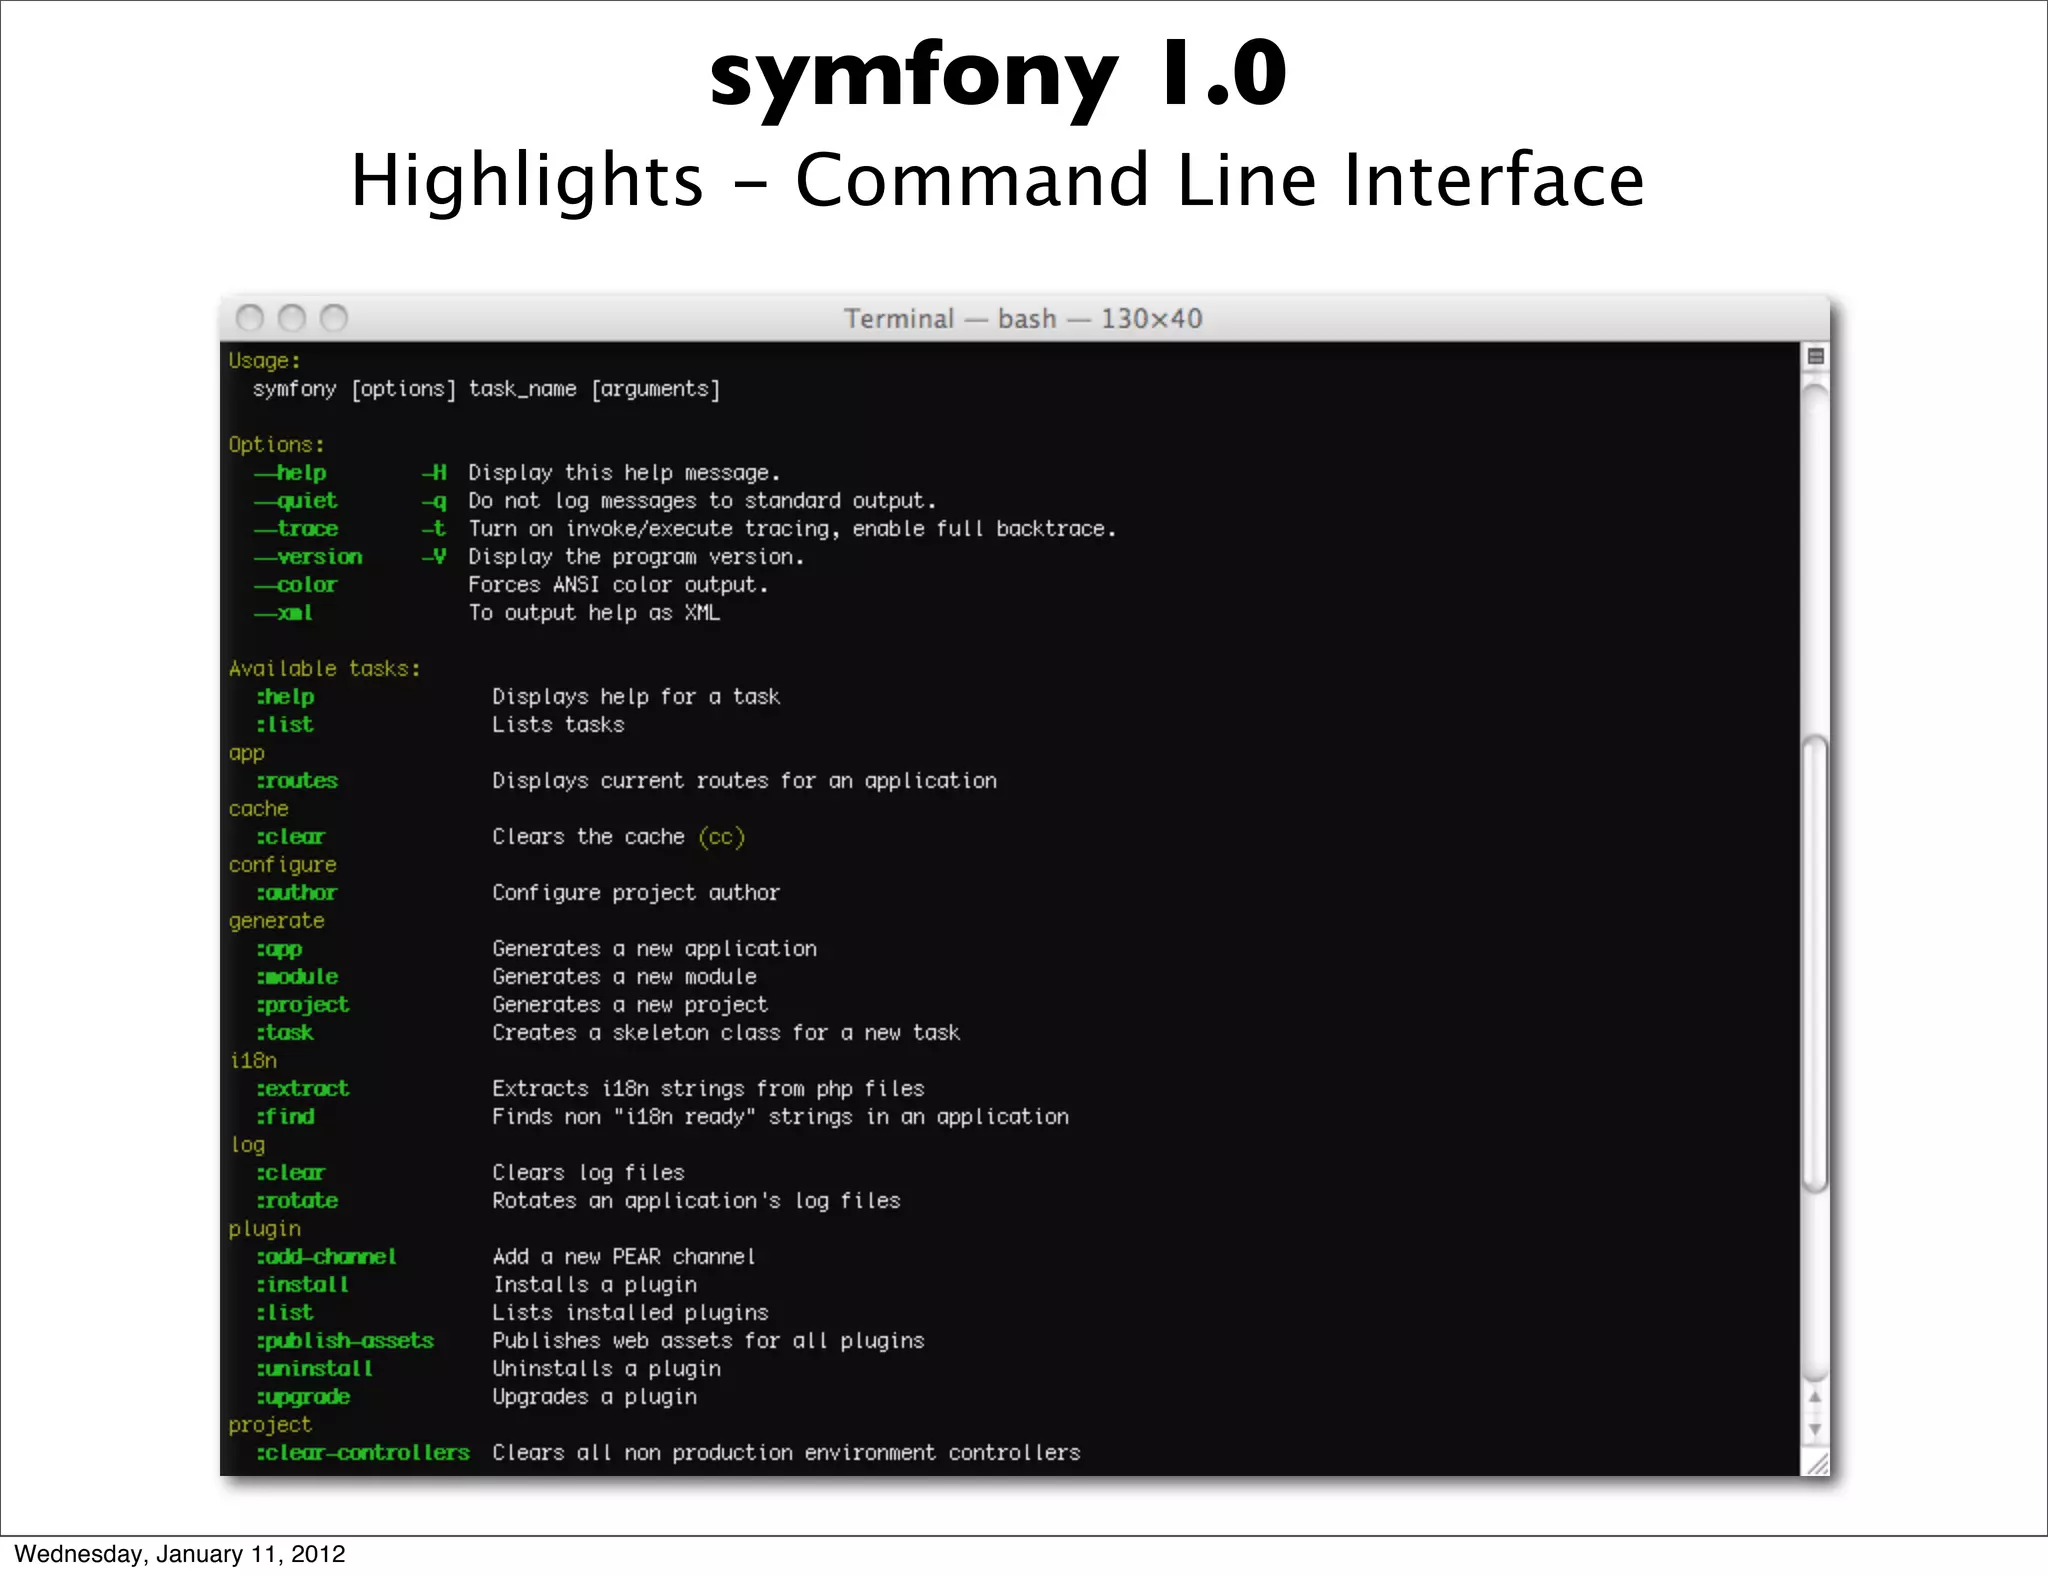This screenshot has height=1576, width=2048.
Task: Click the 'app' namespace label
Action: point(246,754)
